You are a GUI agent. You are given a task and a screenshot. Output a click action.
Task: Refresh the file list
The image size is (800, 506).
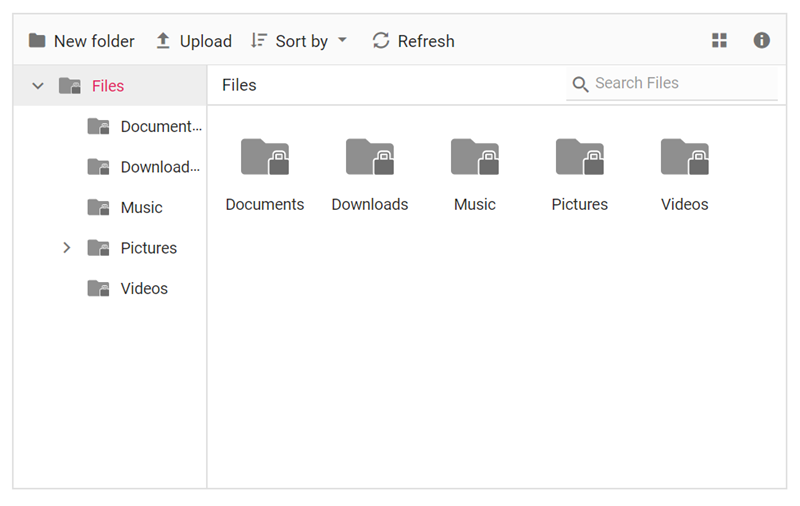413,41
